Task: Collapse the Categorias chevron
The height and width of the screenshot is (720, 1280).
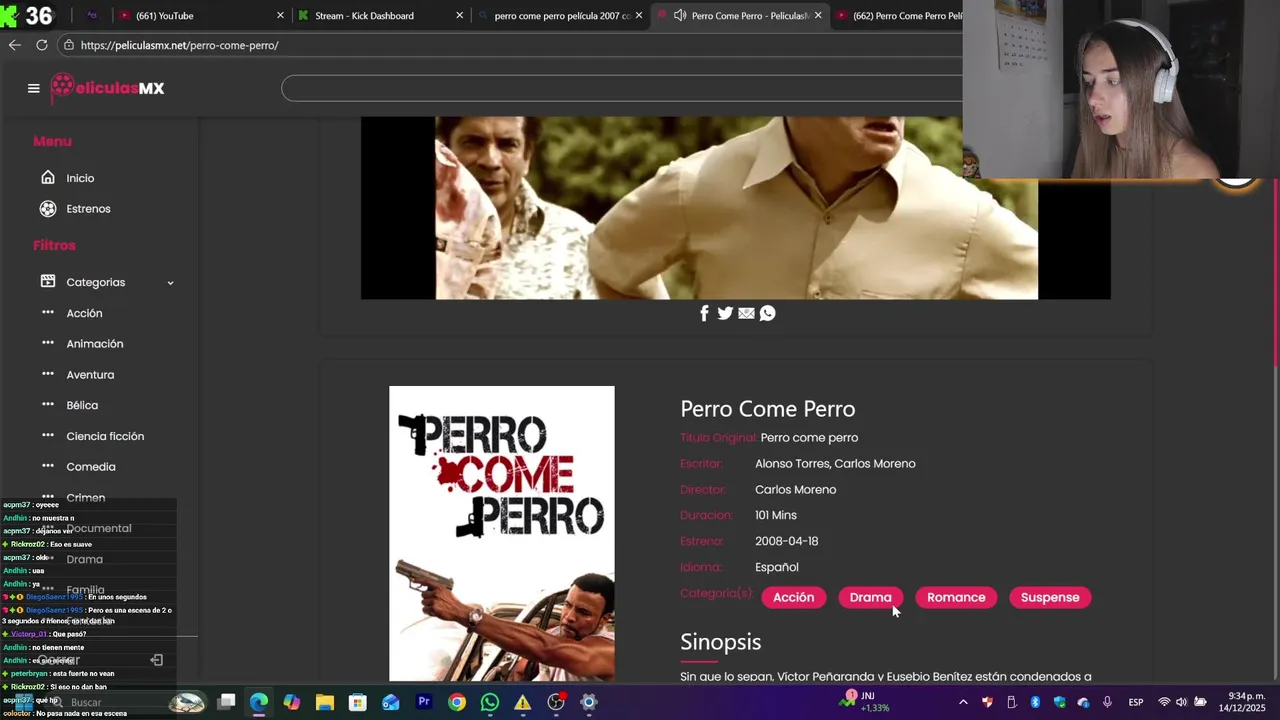Action: (170, 283)
